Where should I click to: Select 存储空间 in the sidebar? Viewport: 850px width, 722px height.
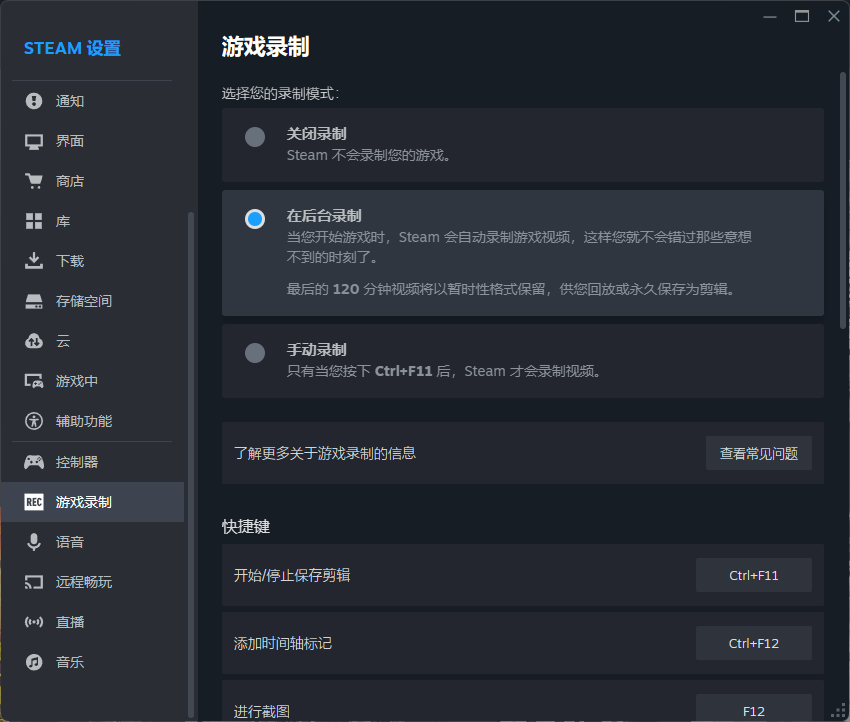coord(92,301)
